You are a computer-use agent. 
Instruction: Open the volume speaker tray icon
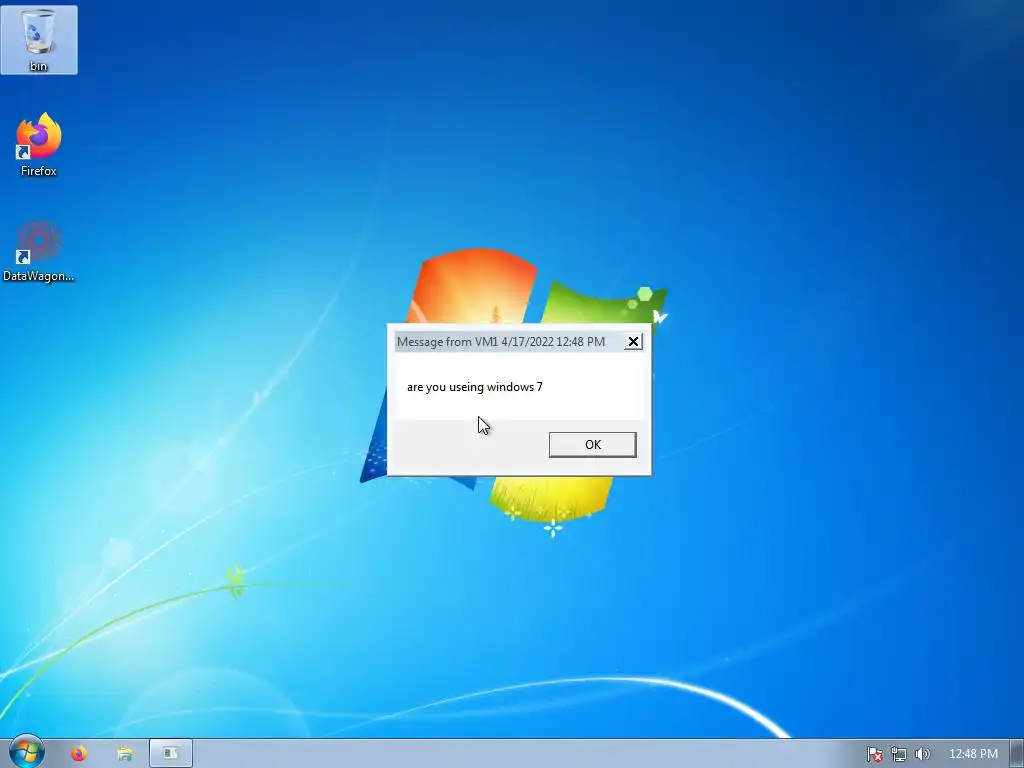(922, 754)
